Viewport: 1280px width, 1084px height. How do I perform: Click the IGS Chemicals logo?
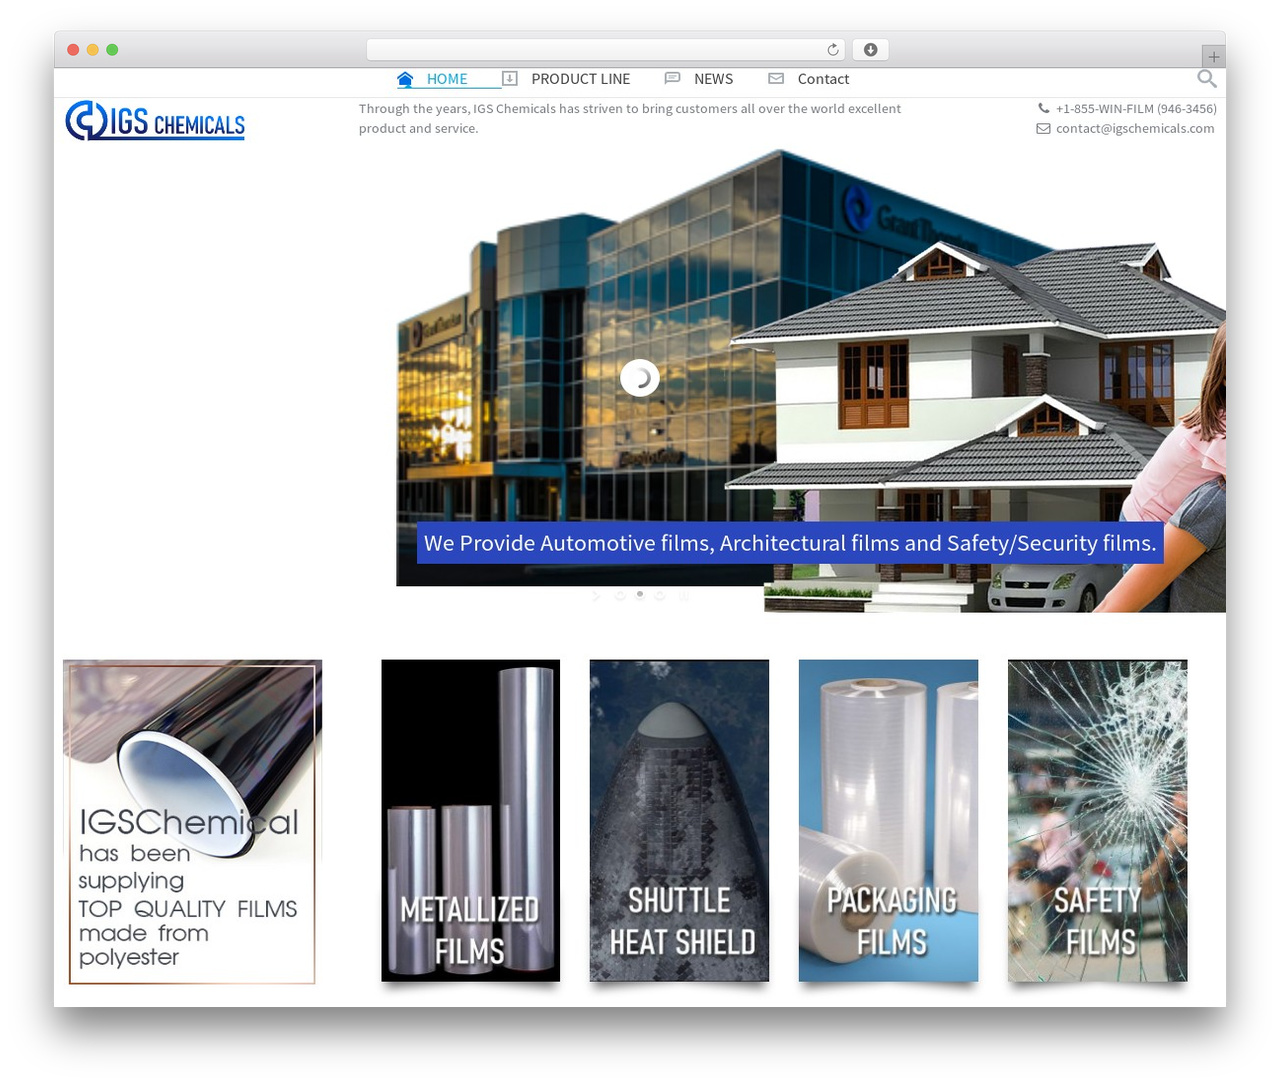click(x=155, y=121)
